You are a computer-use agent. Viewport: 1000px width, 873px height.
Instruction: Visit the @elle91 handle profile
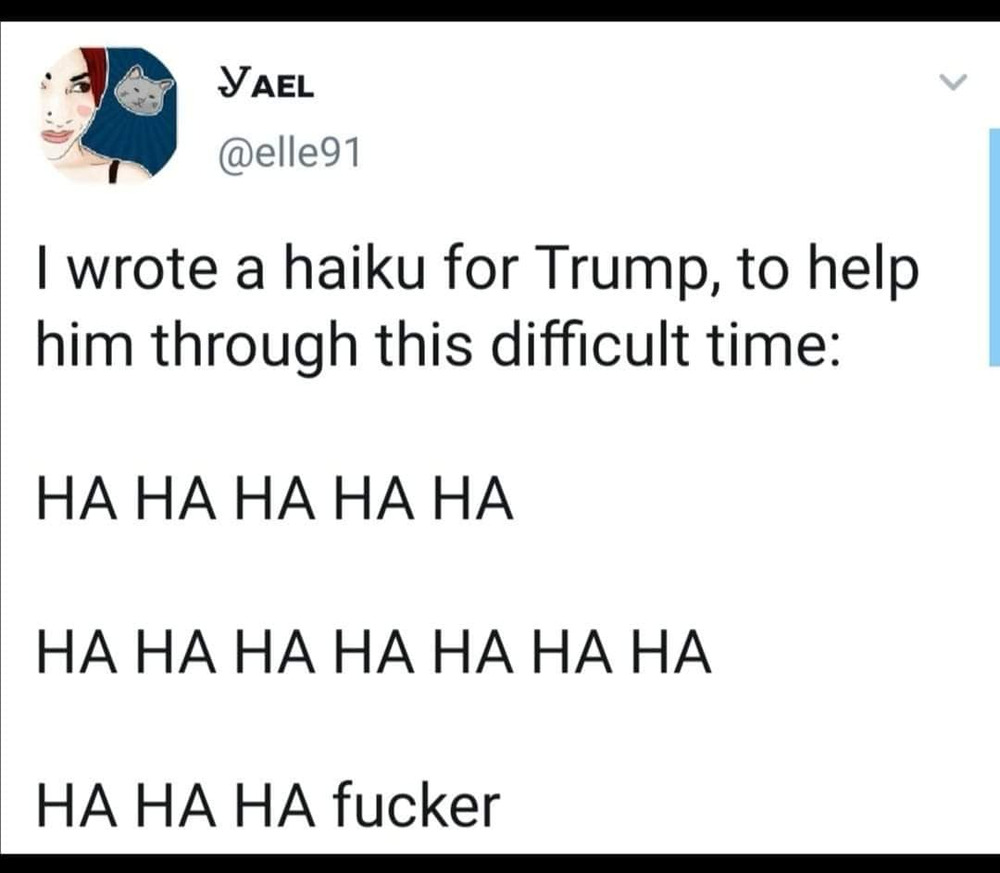point(290,154)
